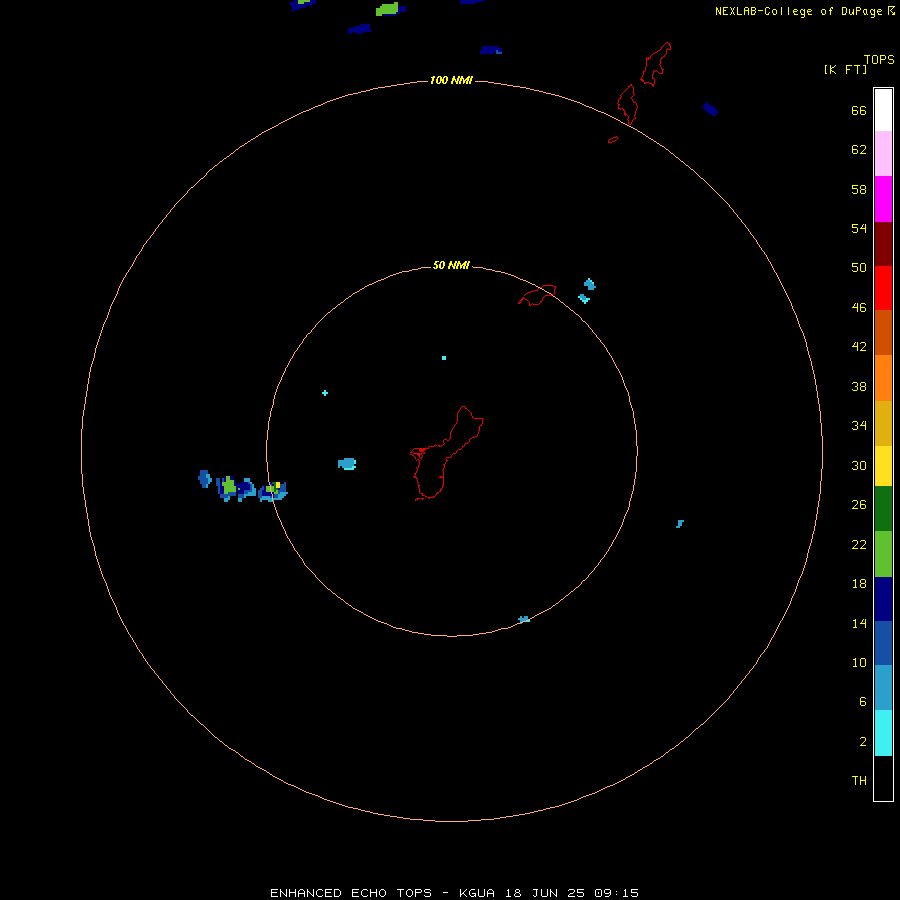Click the 14 legend value

[859, 623]
